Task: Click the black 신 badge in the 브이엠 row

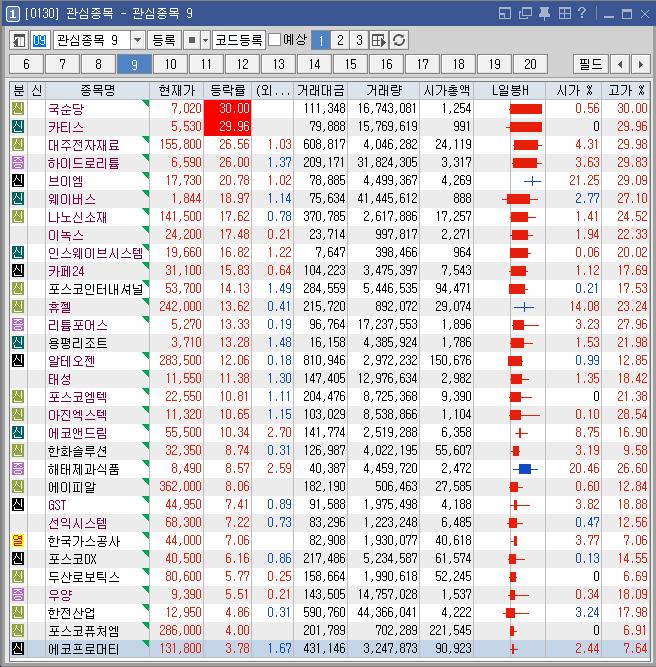Action: pos(17,180)
